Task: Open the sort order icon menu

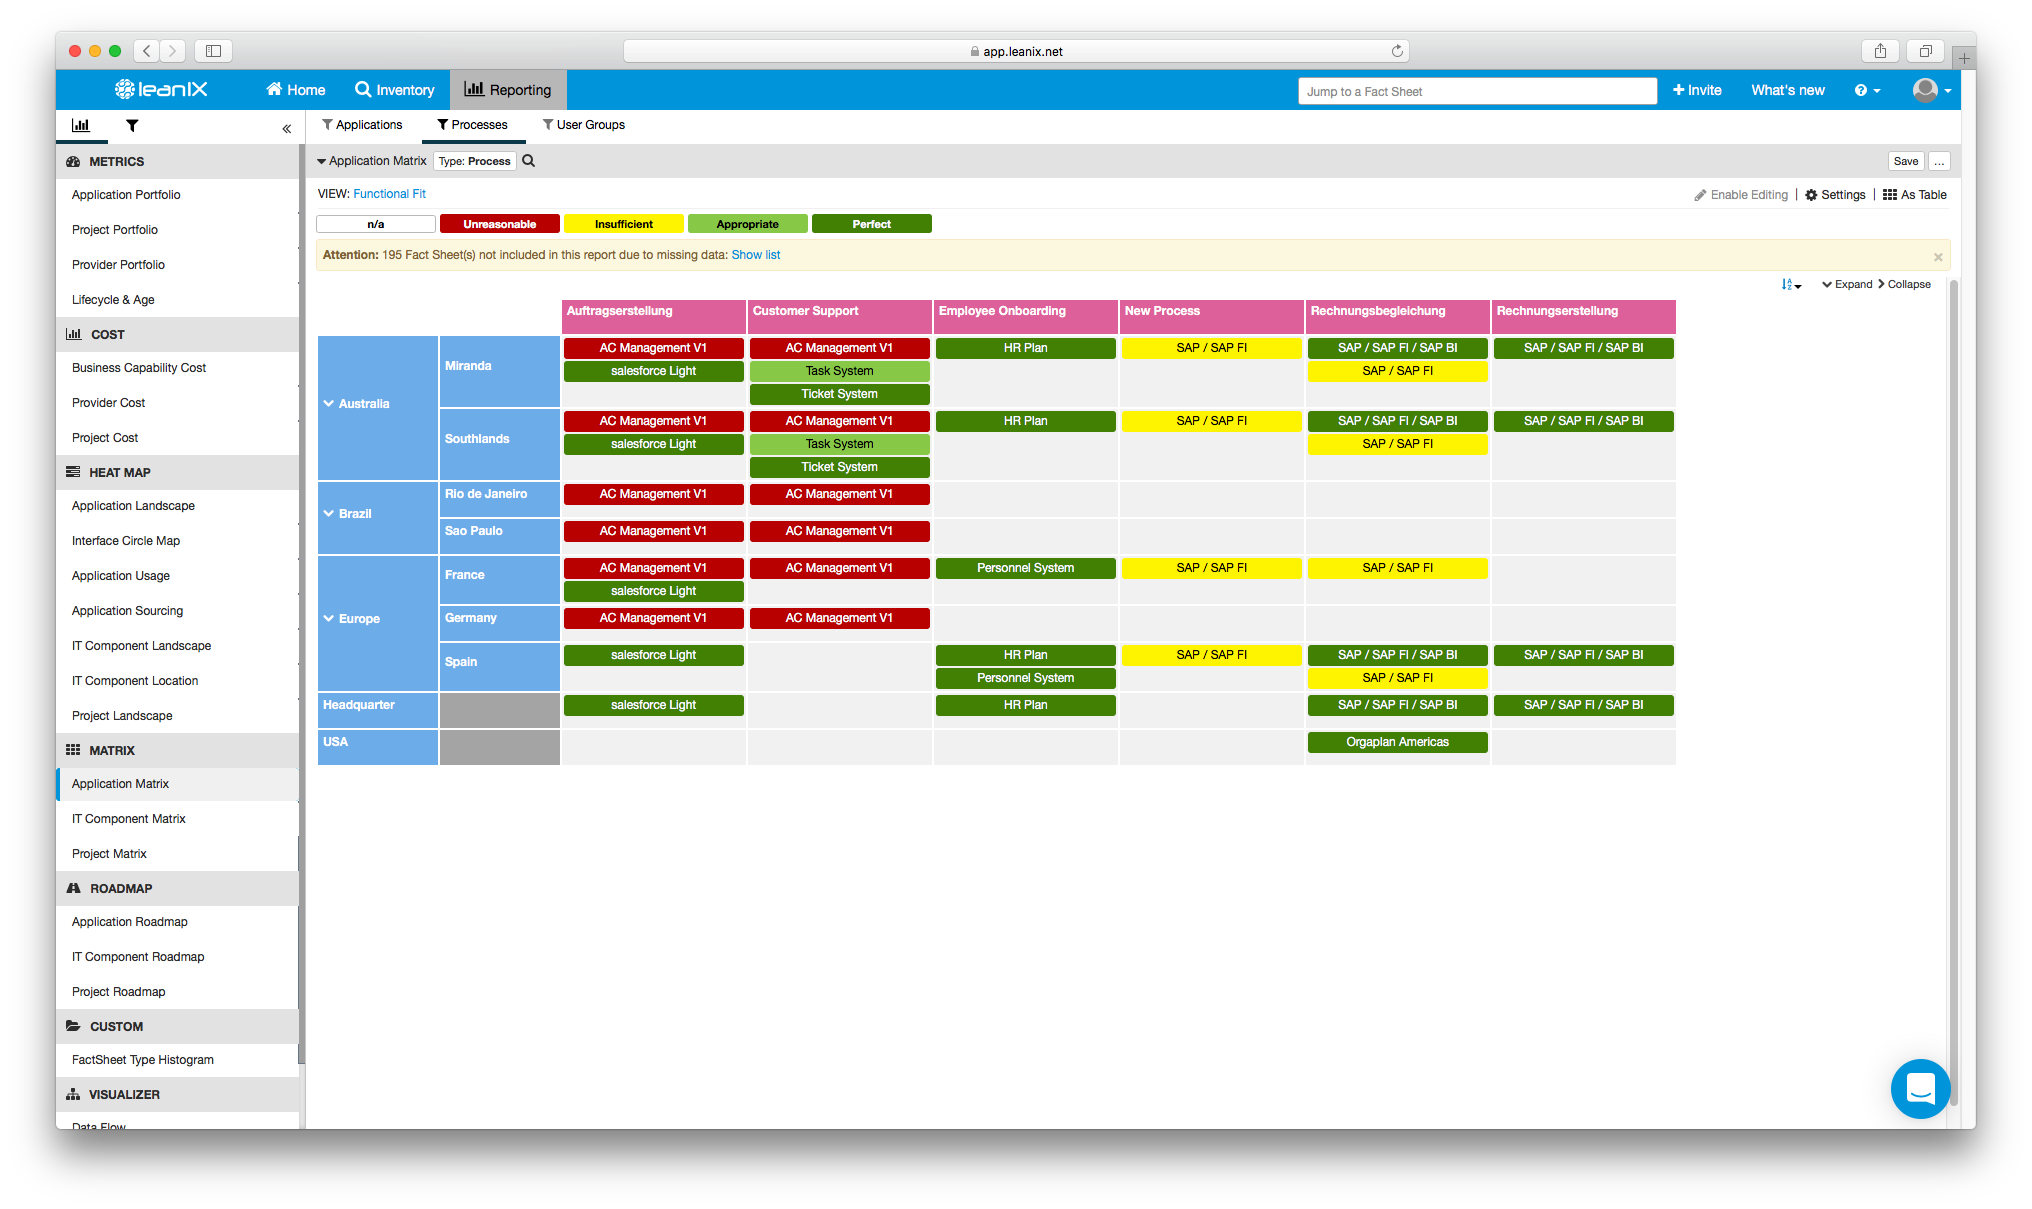Action: [x=1790, y=285]
